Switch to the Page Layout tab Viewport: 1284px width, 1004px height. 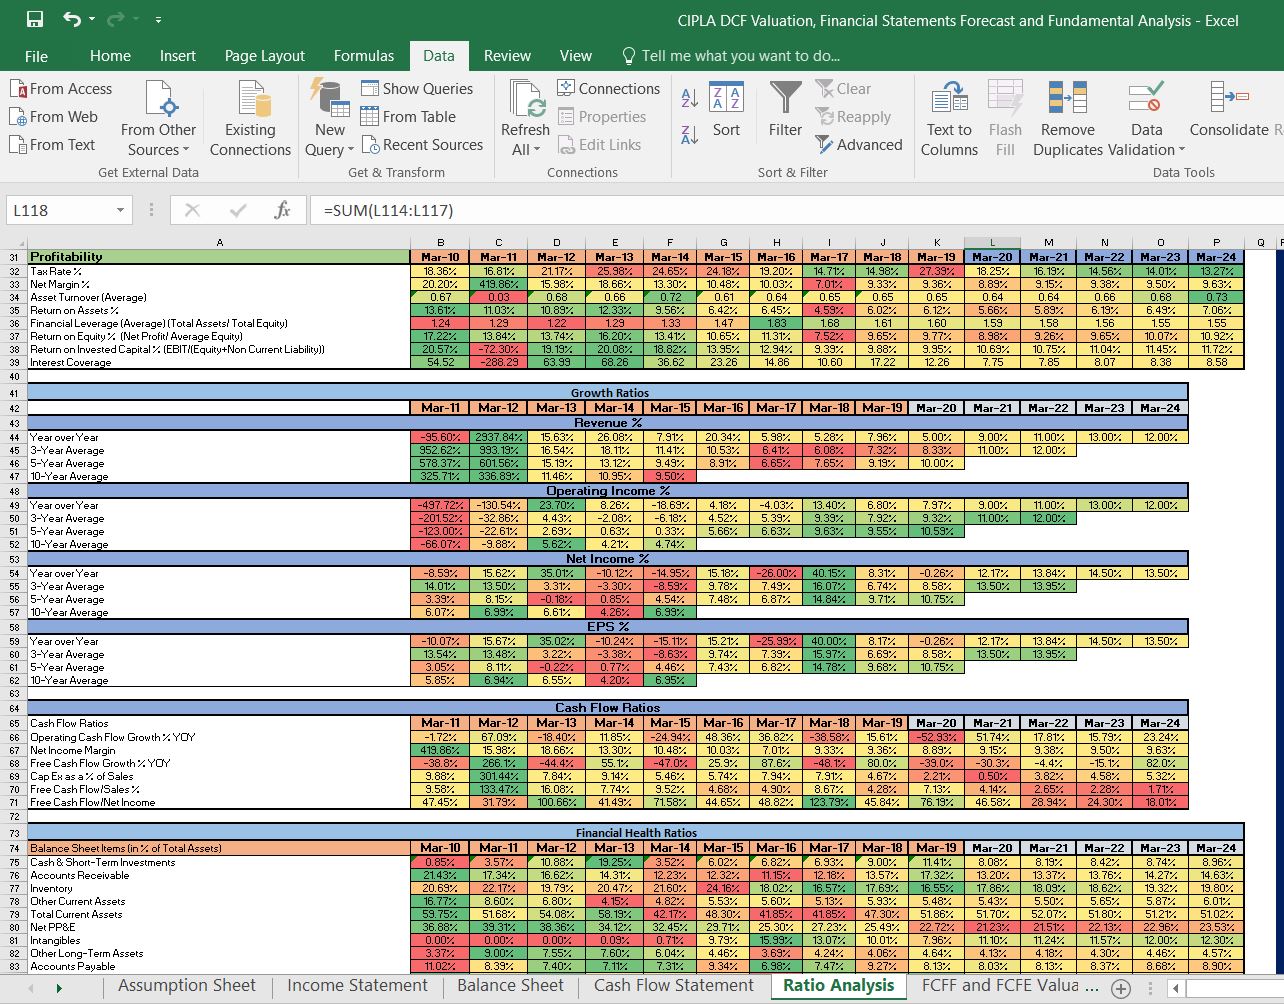(265, 56)
